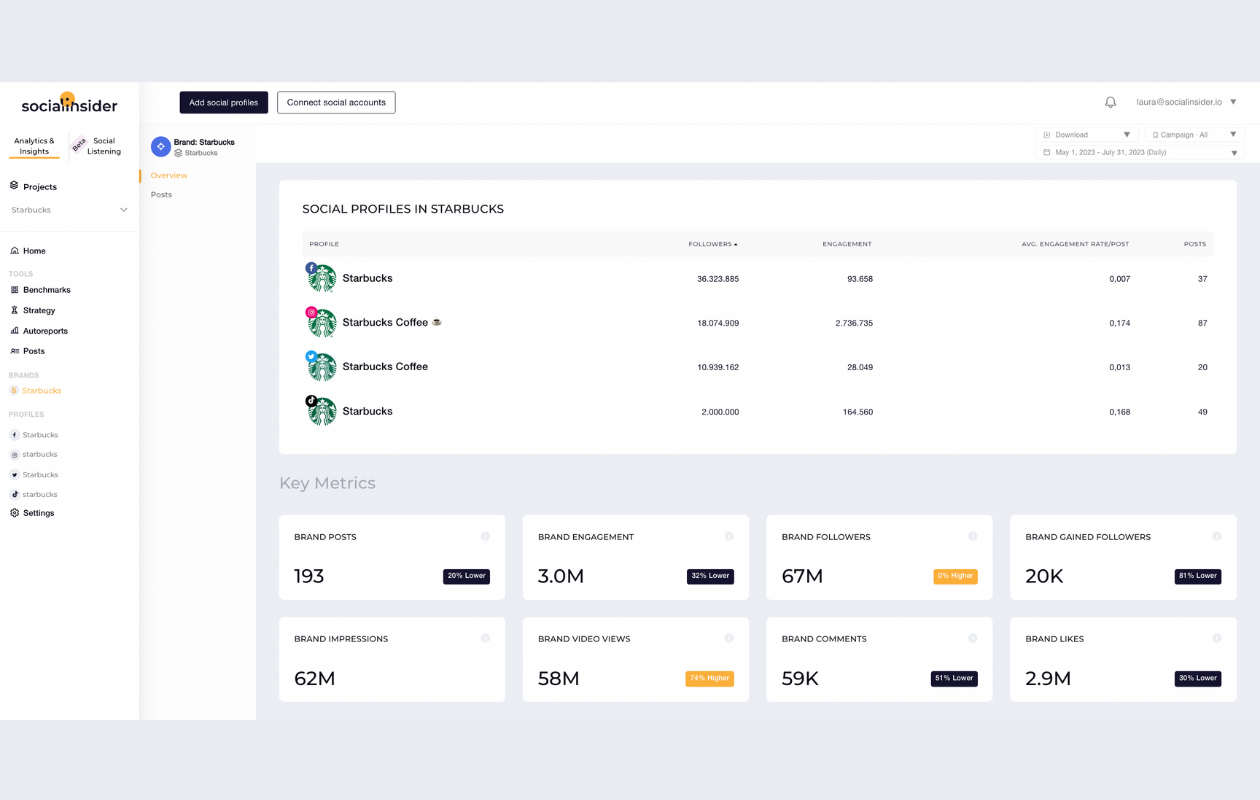Open Twitter Starbucks Coffee profile logo
The width and height of the screenshot is (1260, 800).
(x=322, y=366)
